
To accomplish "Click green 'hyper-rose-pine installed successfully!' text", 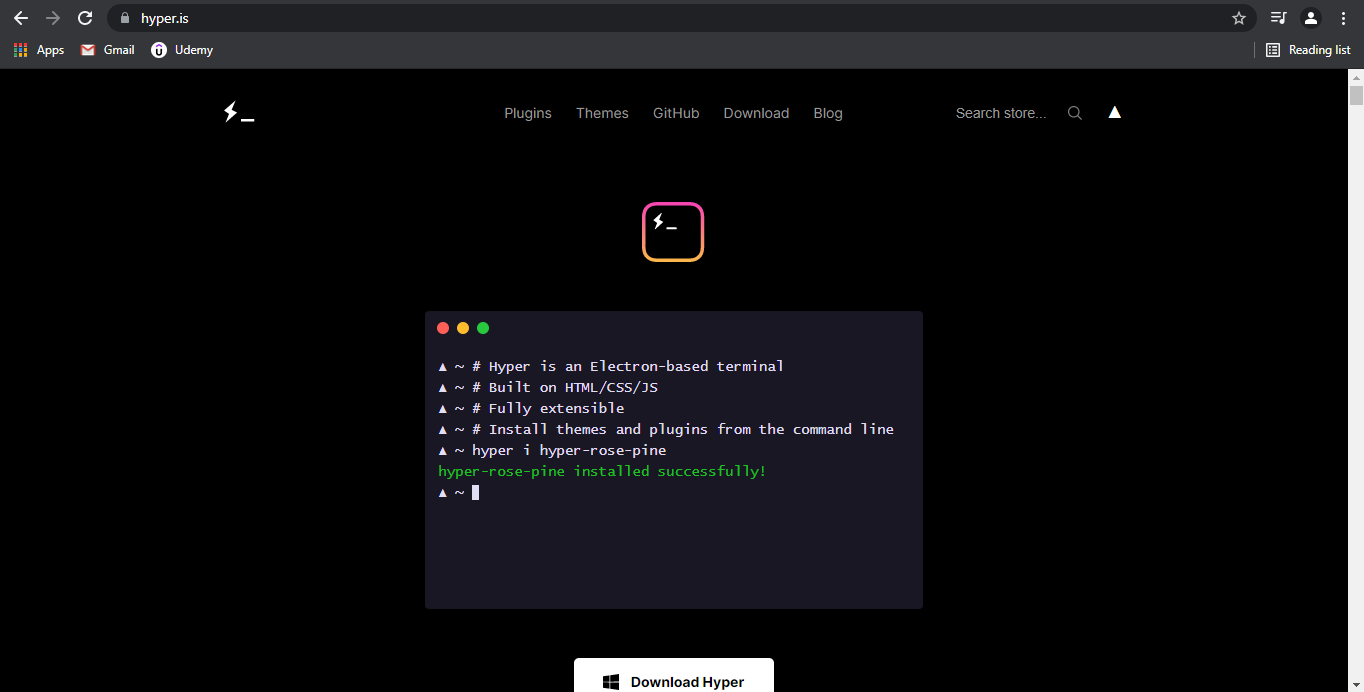I will [x=602, y=471].
